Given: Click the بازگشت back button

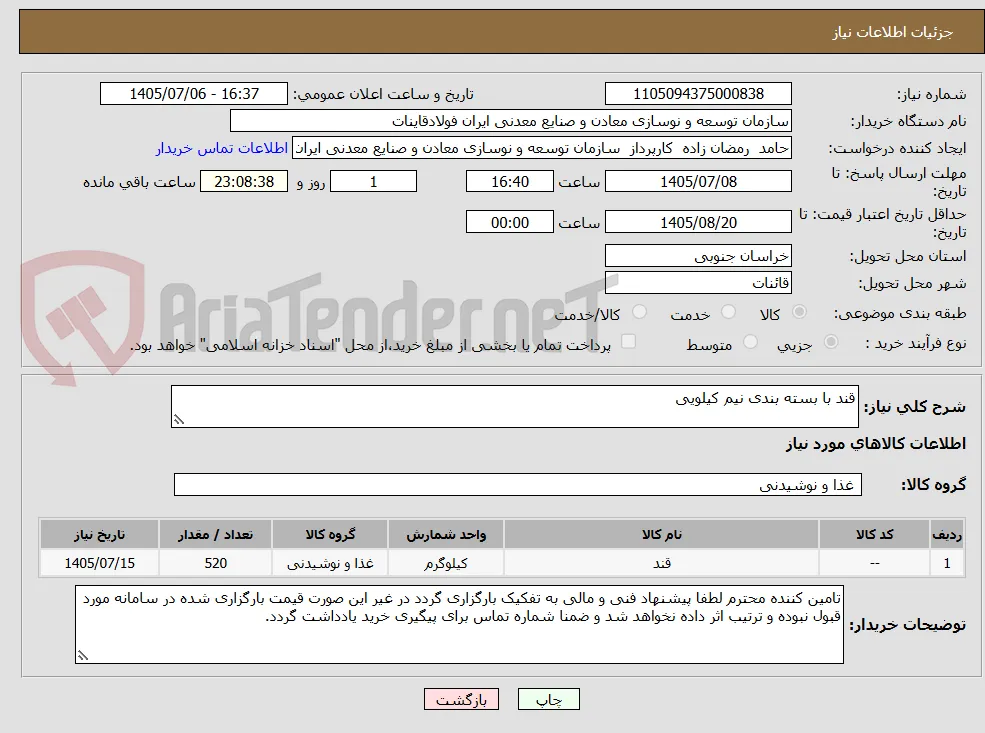Looking at the screenshot, I should 461,699.
